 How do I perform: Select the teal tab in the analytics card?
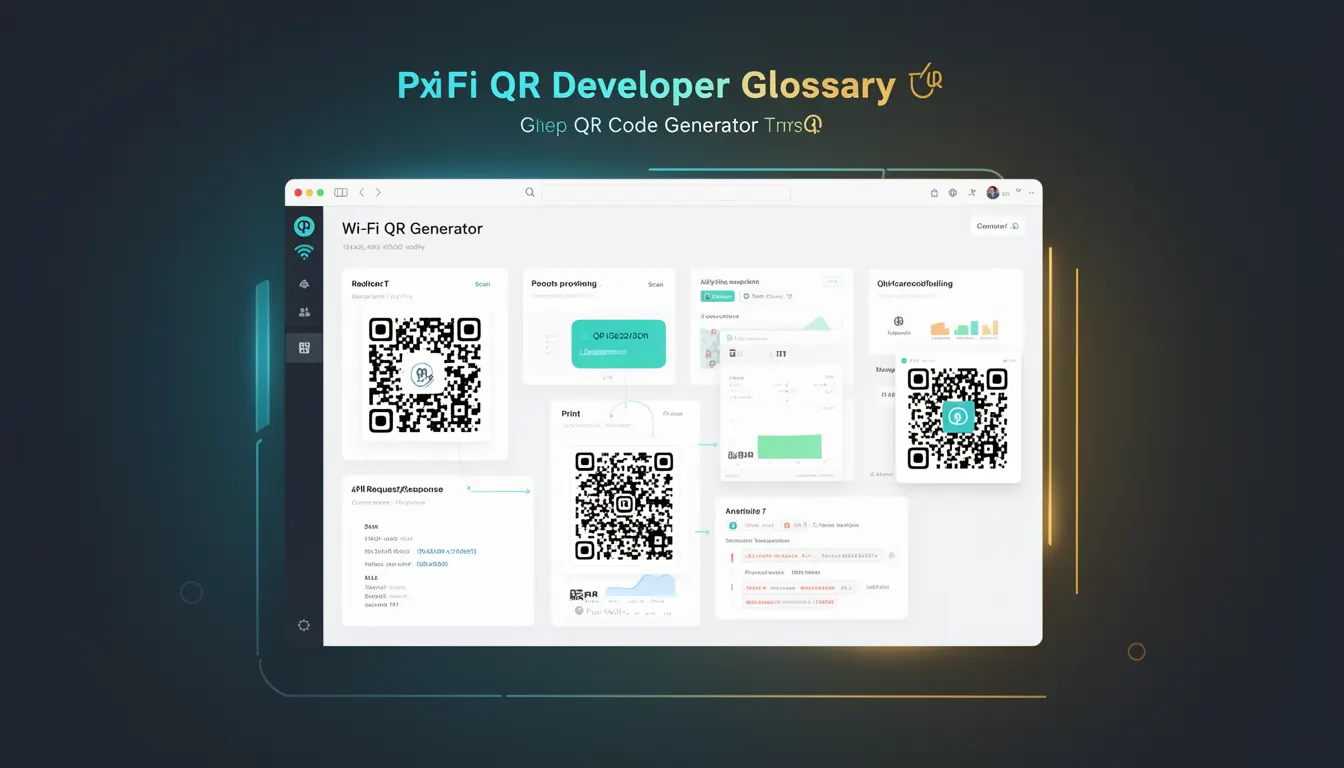(718, 296)
